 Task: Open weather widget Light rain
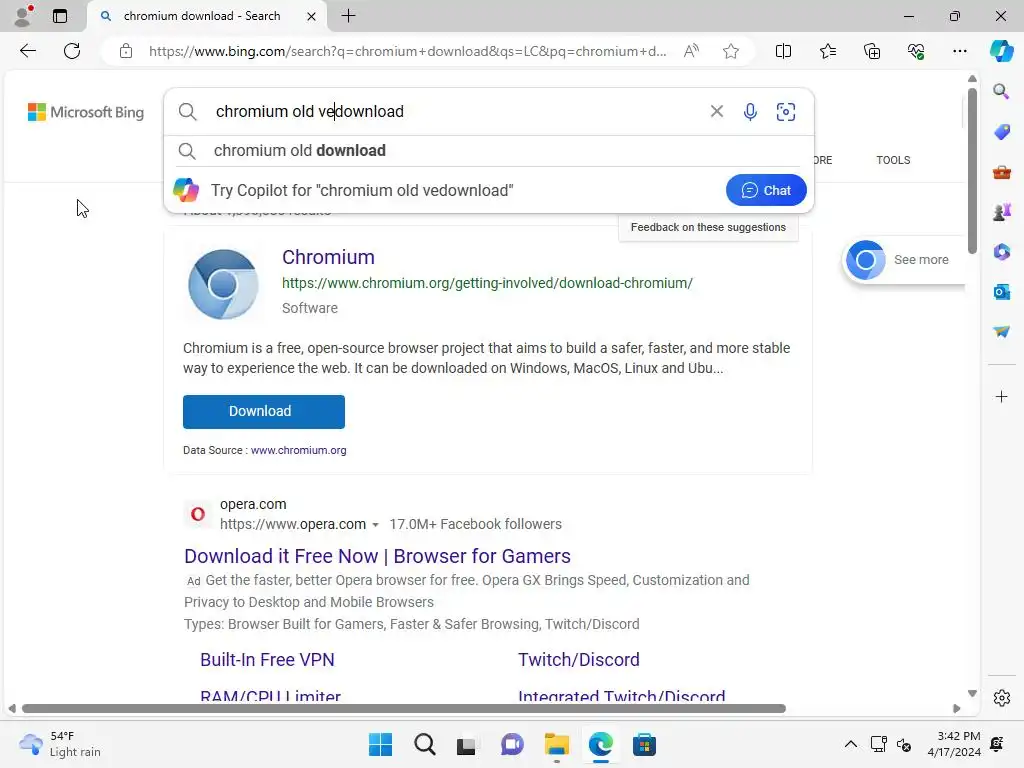60,744
